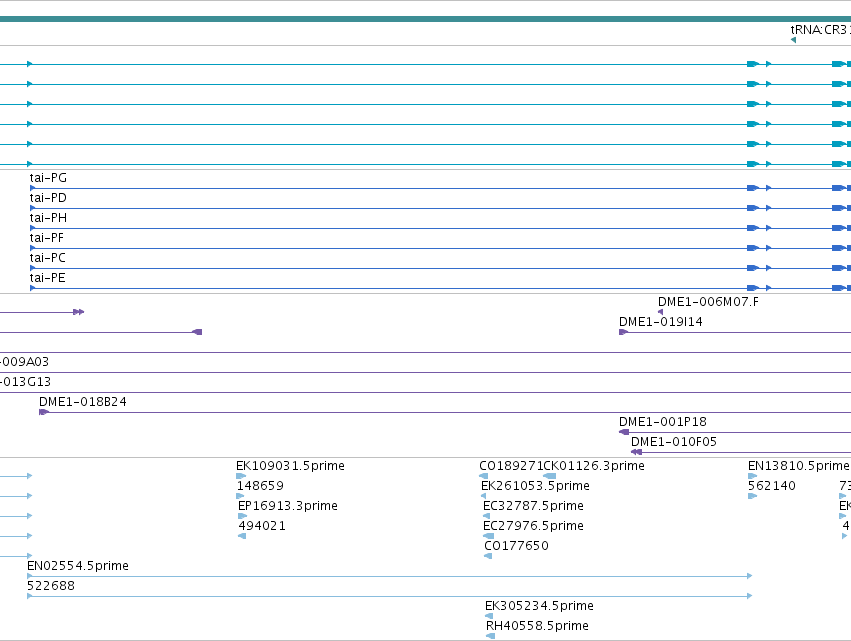Click the 562140 EST label
The width and height of the screenshot is (851, 641).
[x=772, y=486]
